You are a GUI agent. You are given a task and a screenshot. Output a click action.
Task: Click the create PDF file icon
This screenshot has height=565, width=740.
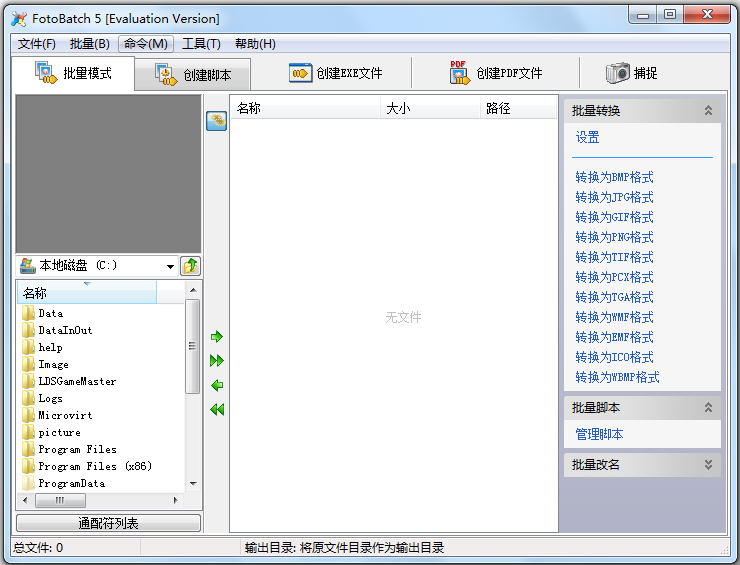(x=460, y=73)
